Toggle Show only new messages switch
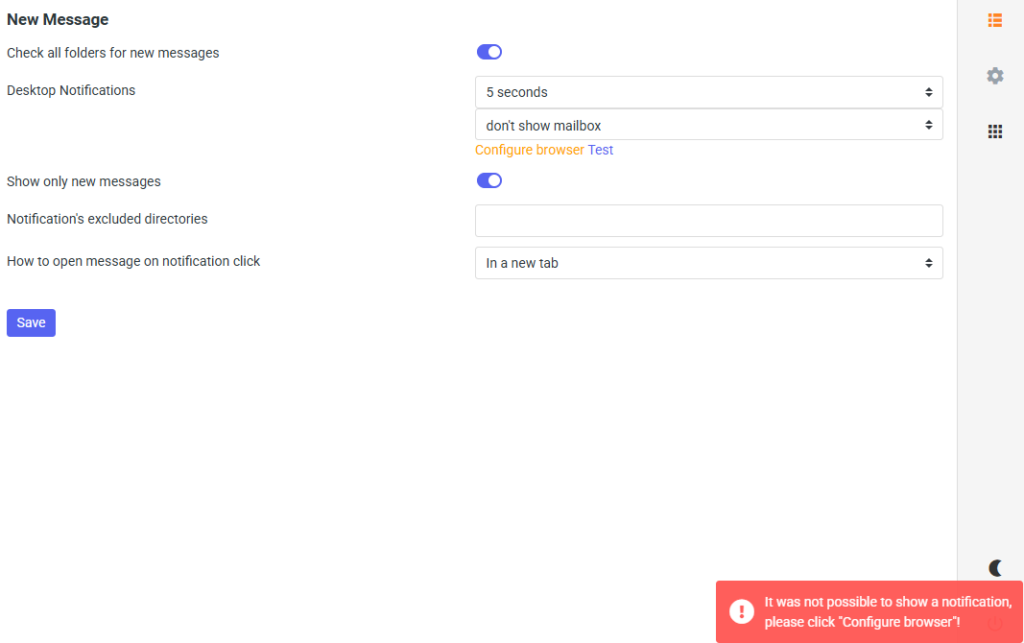Viewport: 1024px width, 643px height. (x=489, y=181)
